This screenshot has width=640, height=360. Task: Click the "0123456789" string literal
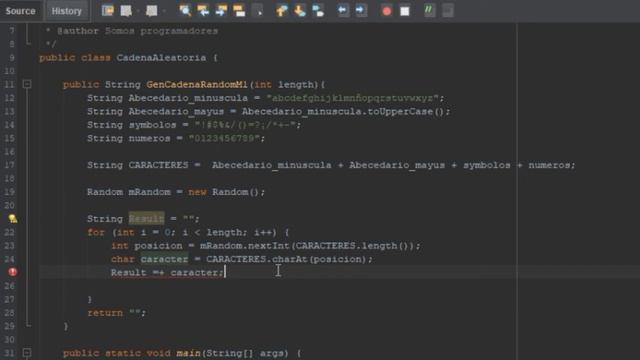click(x=224, y=138)
